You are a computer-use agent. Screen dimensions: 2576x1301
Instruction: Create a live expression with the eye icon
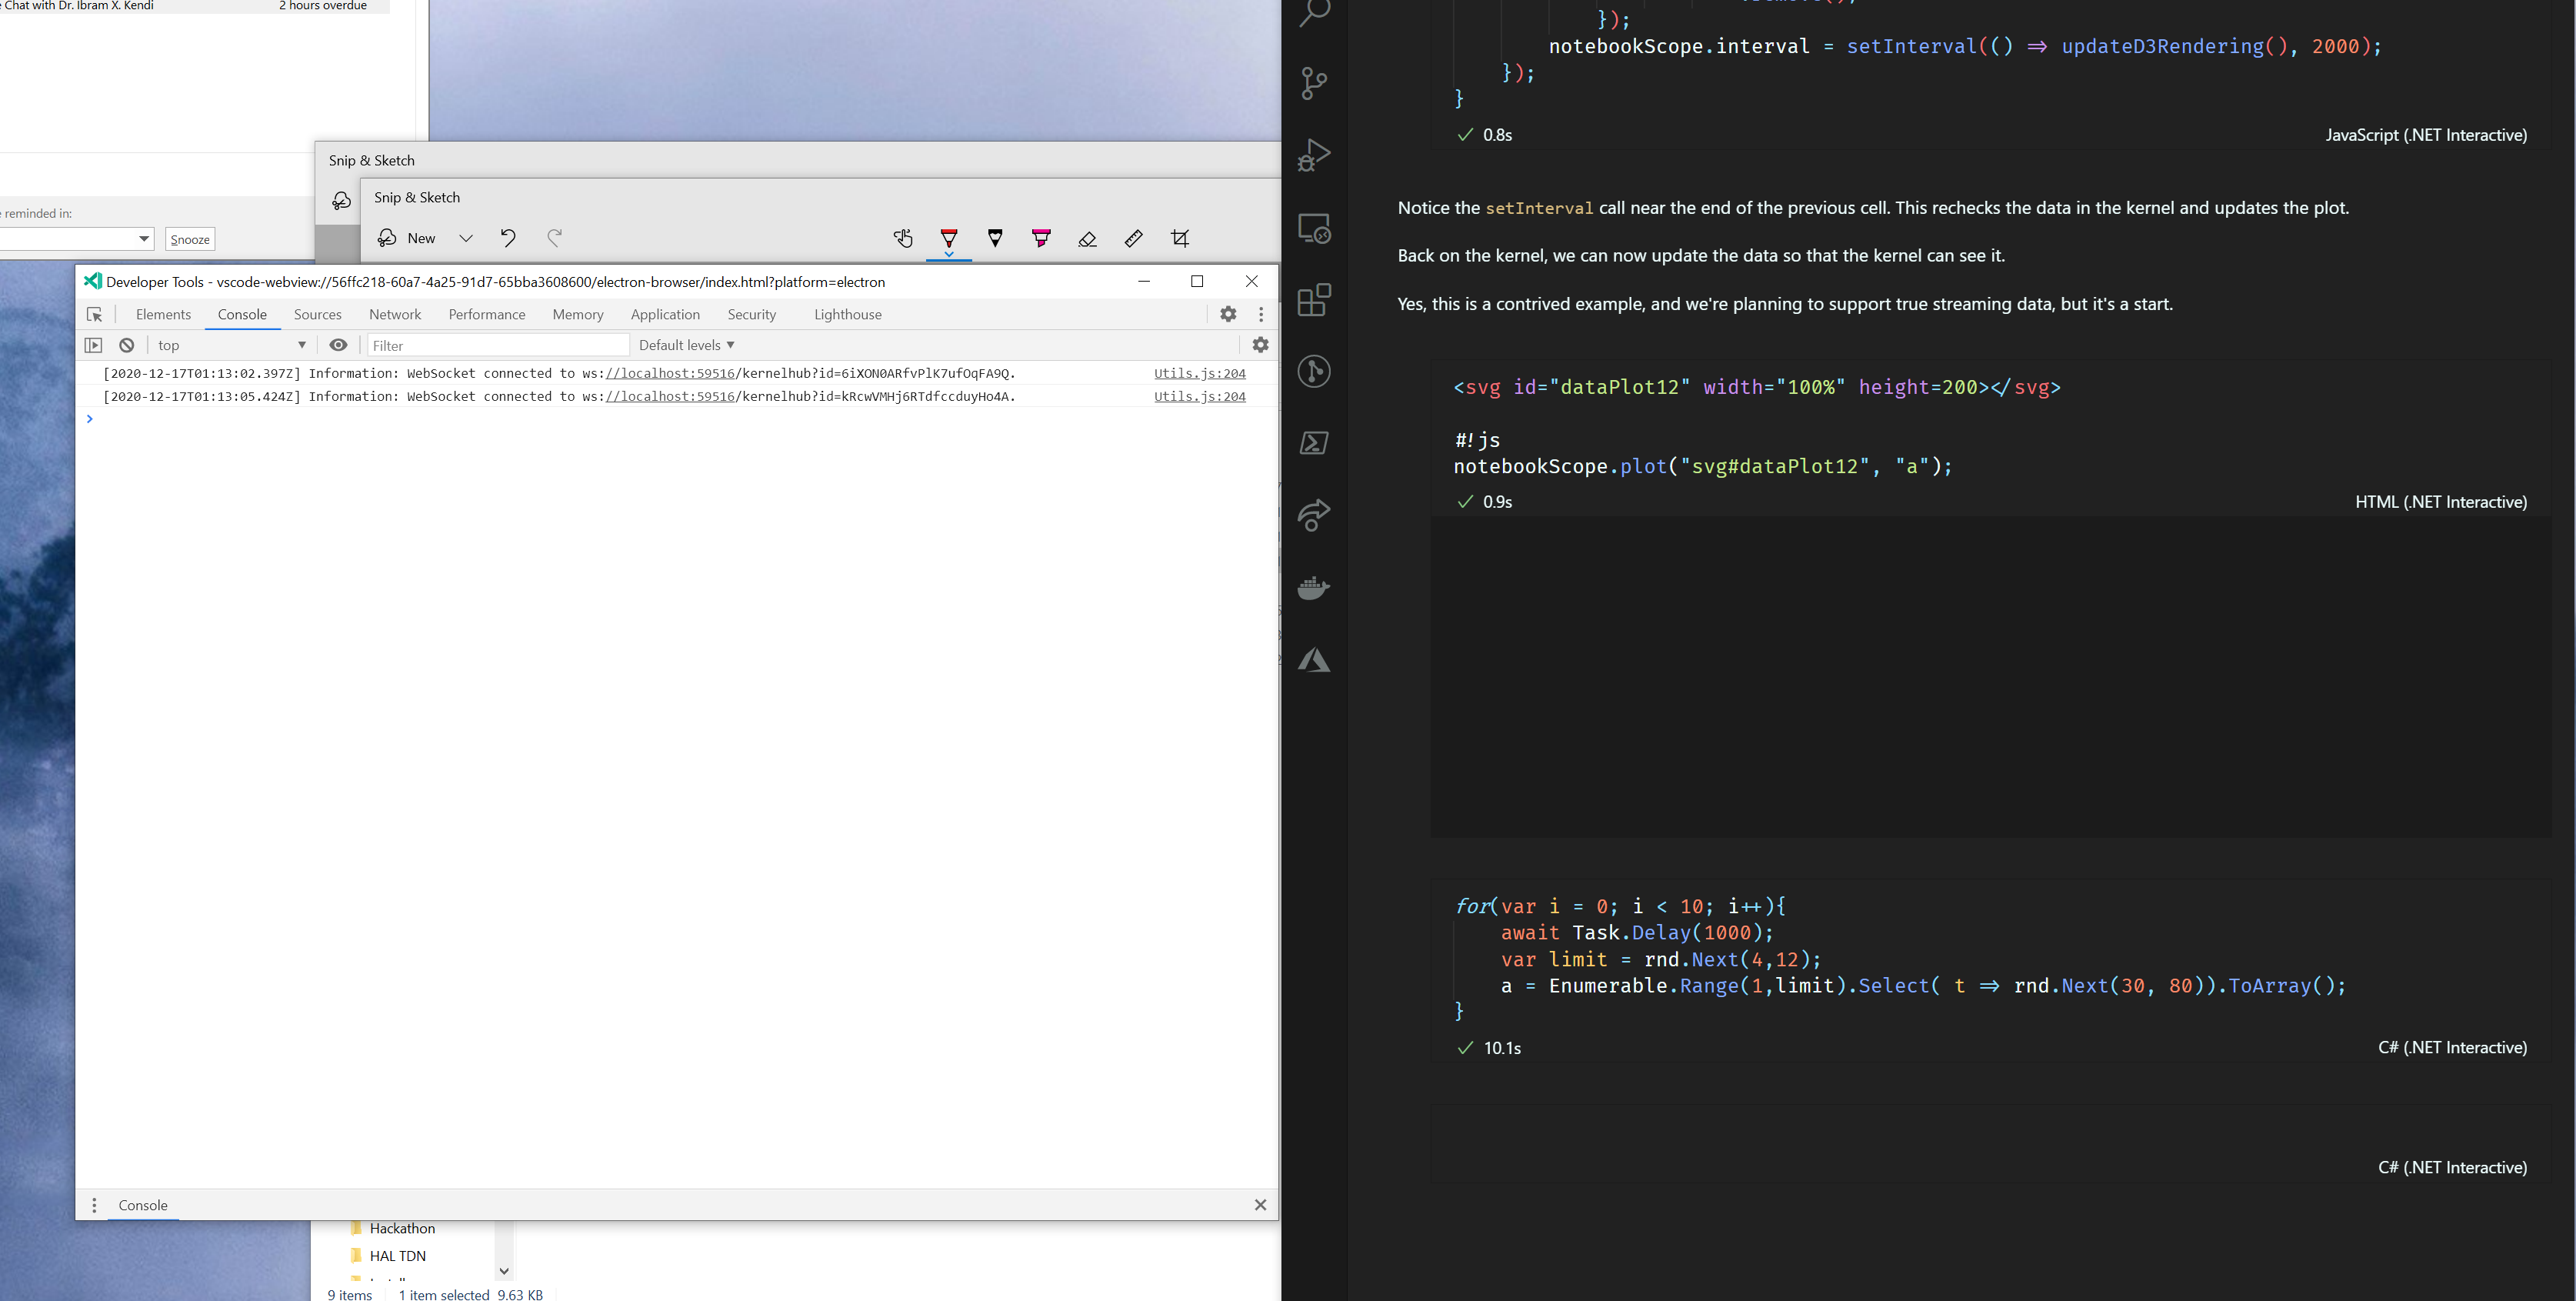click(x=338, y=345)
